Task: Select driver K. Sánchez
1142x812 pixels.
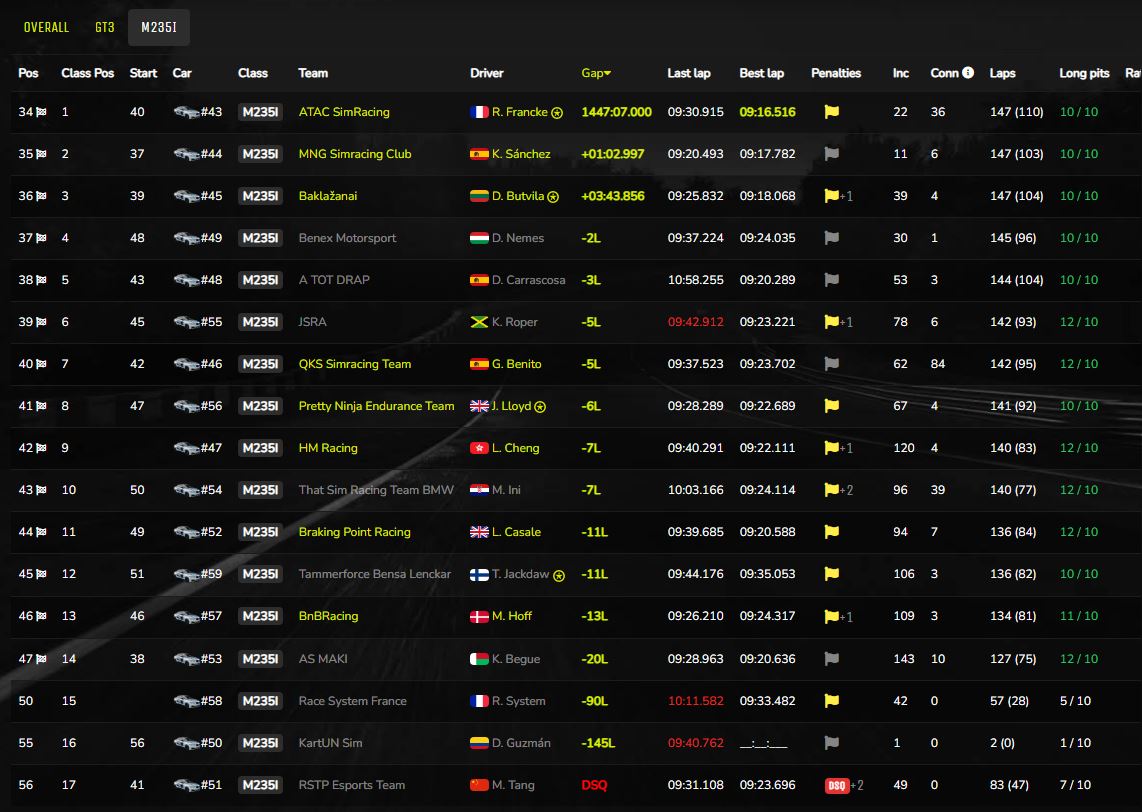Action: 521,154
